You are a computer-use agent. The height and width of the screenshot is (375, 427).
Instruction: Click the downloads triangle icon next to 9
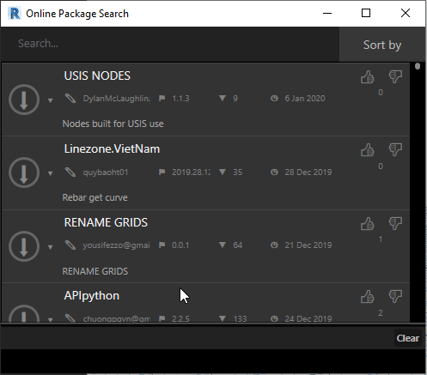coord(222,98)
